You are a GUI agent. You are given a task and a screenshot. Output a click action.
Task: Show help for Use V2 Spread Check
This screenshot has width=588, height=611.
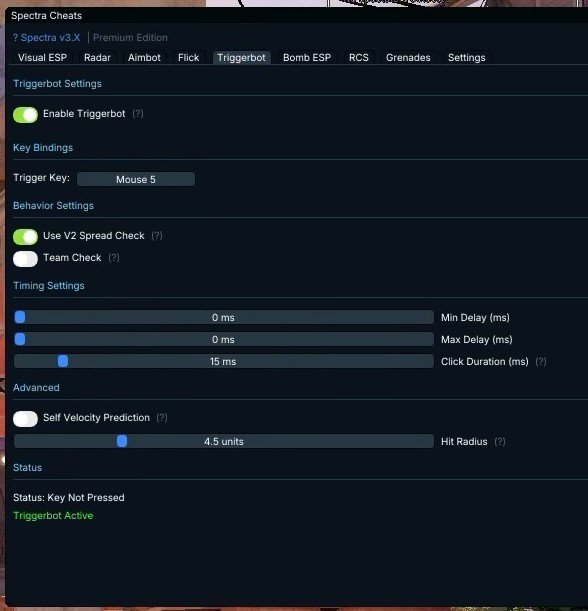[157, 235]
